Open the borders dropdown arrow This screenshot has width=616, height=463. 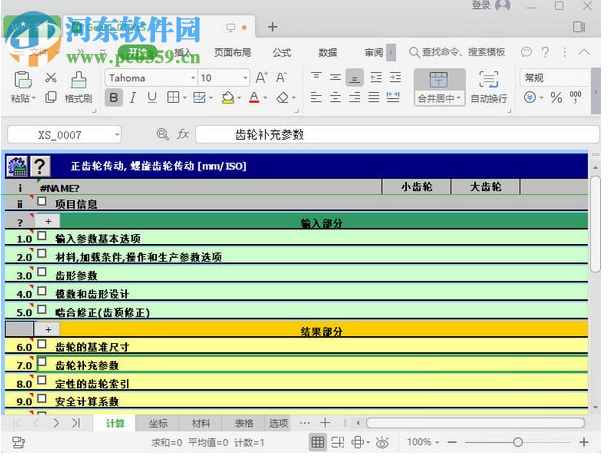(x=184, y=97)
